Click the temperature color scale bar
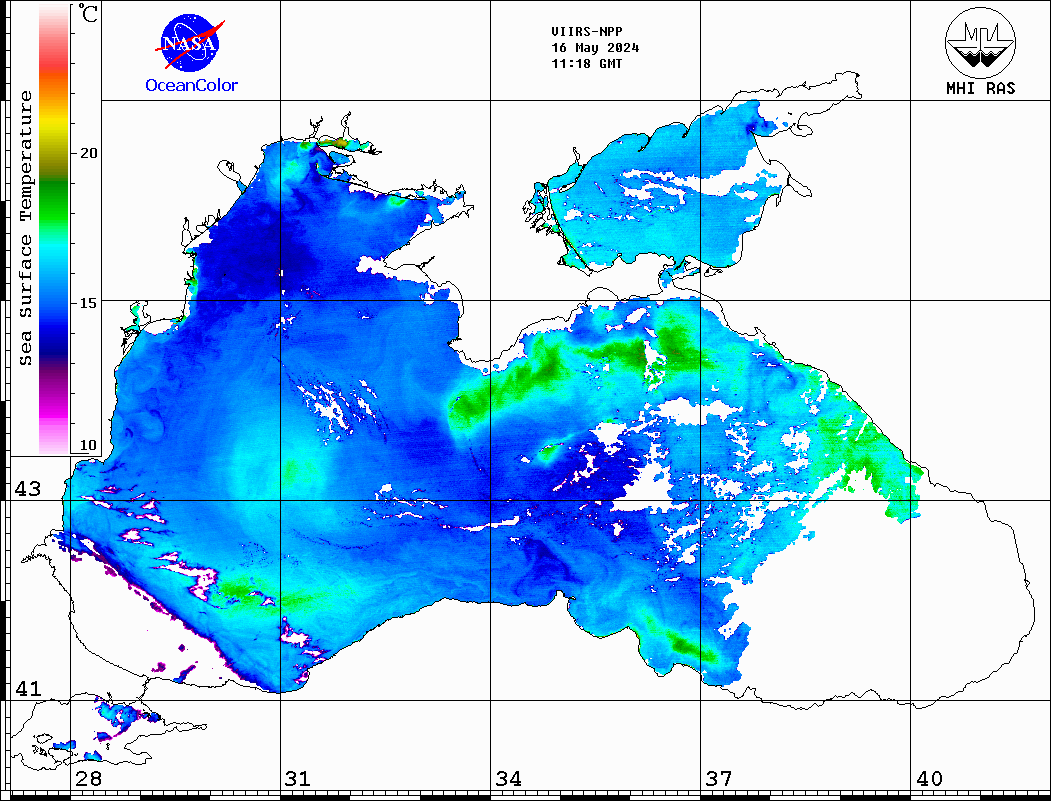This screenshot has width=1051, height=801. 54,229
